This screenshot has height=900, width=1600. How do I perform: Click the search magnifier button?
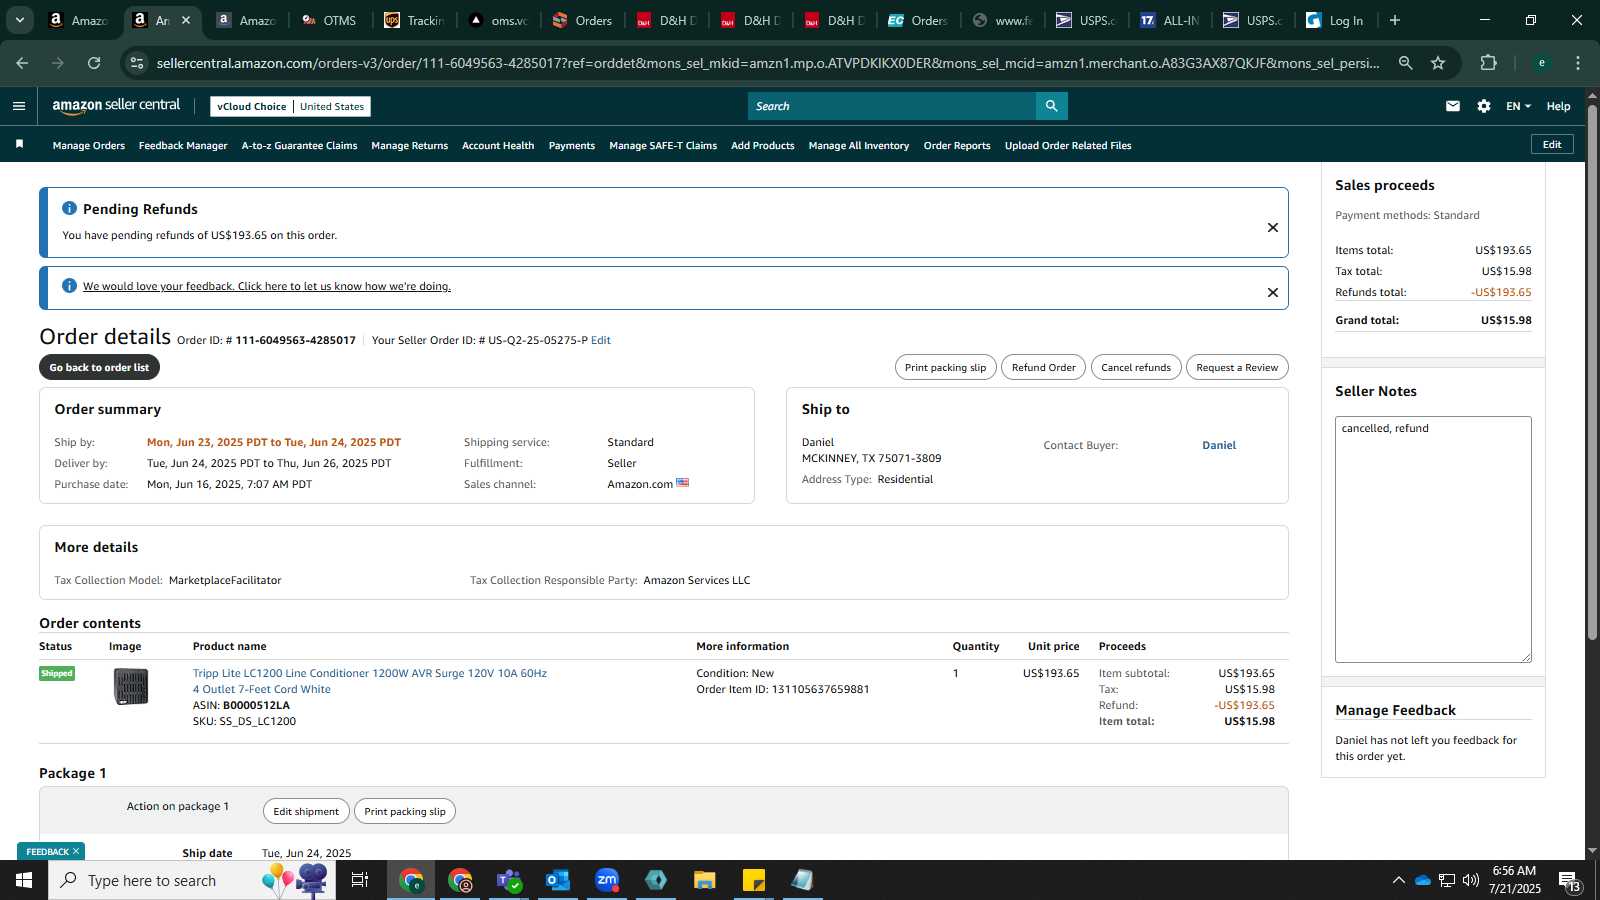tap(1051, 106)
